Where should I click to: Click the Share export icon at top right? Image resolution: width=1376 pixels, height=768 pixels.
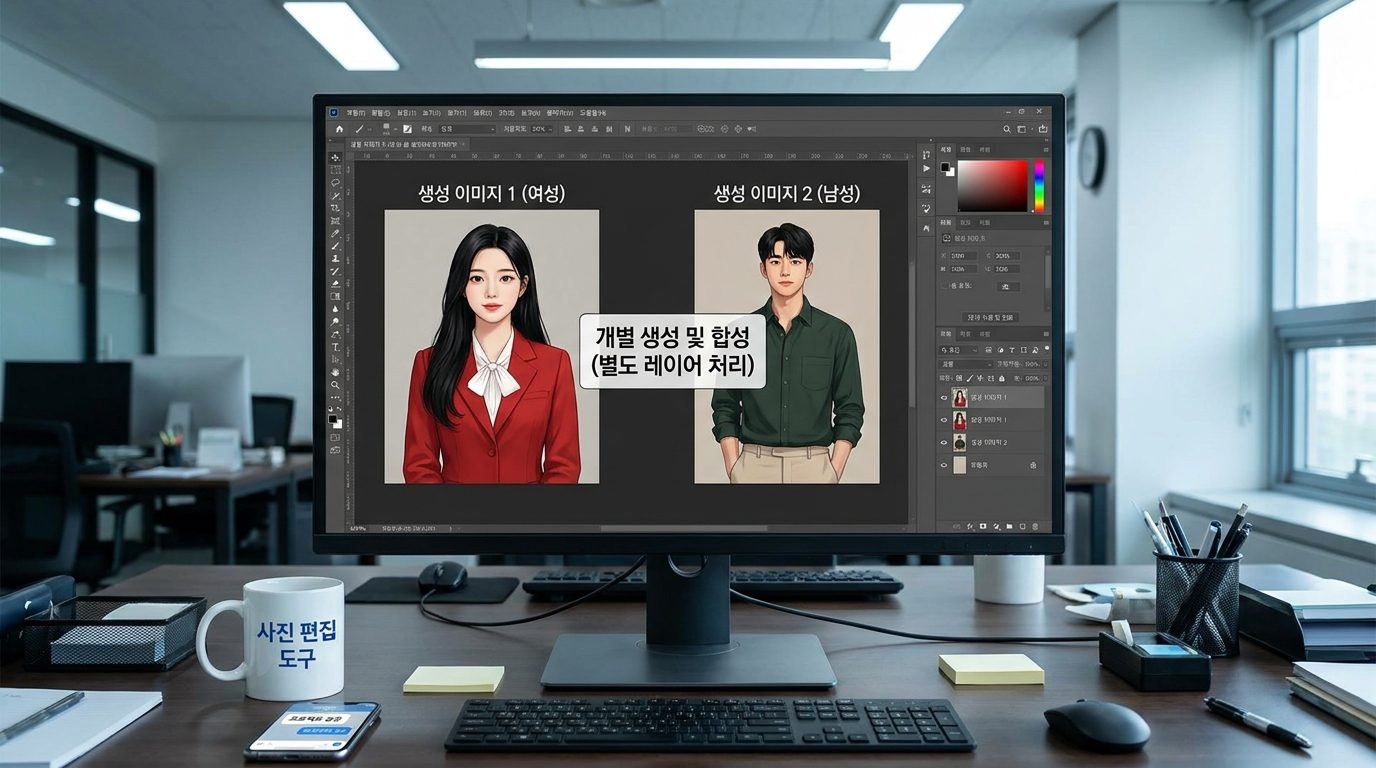1043,129
